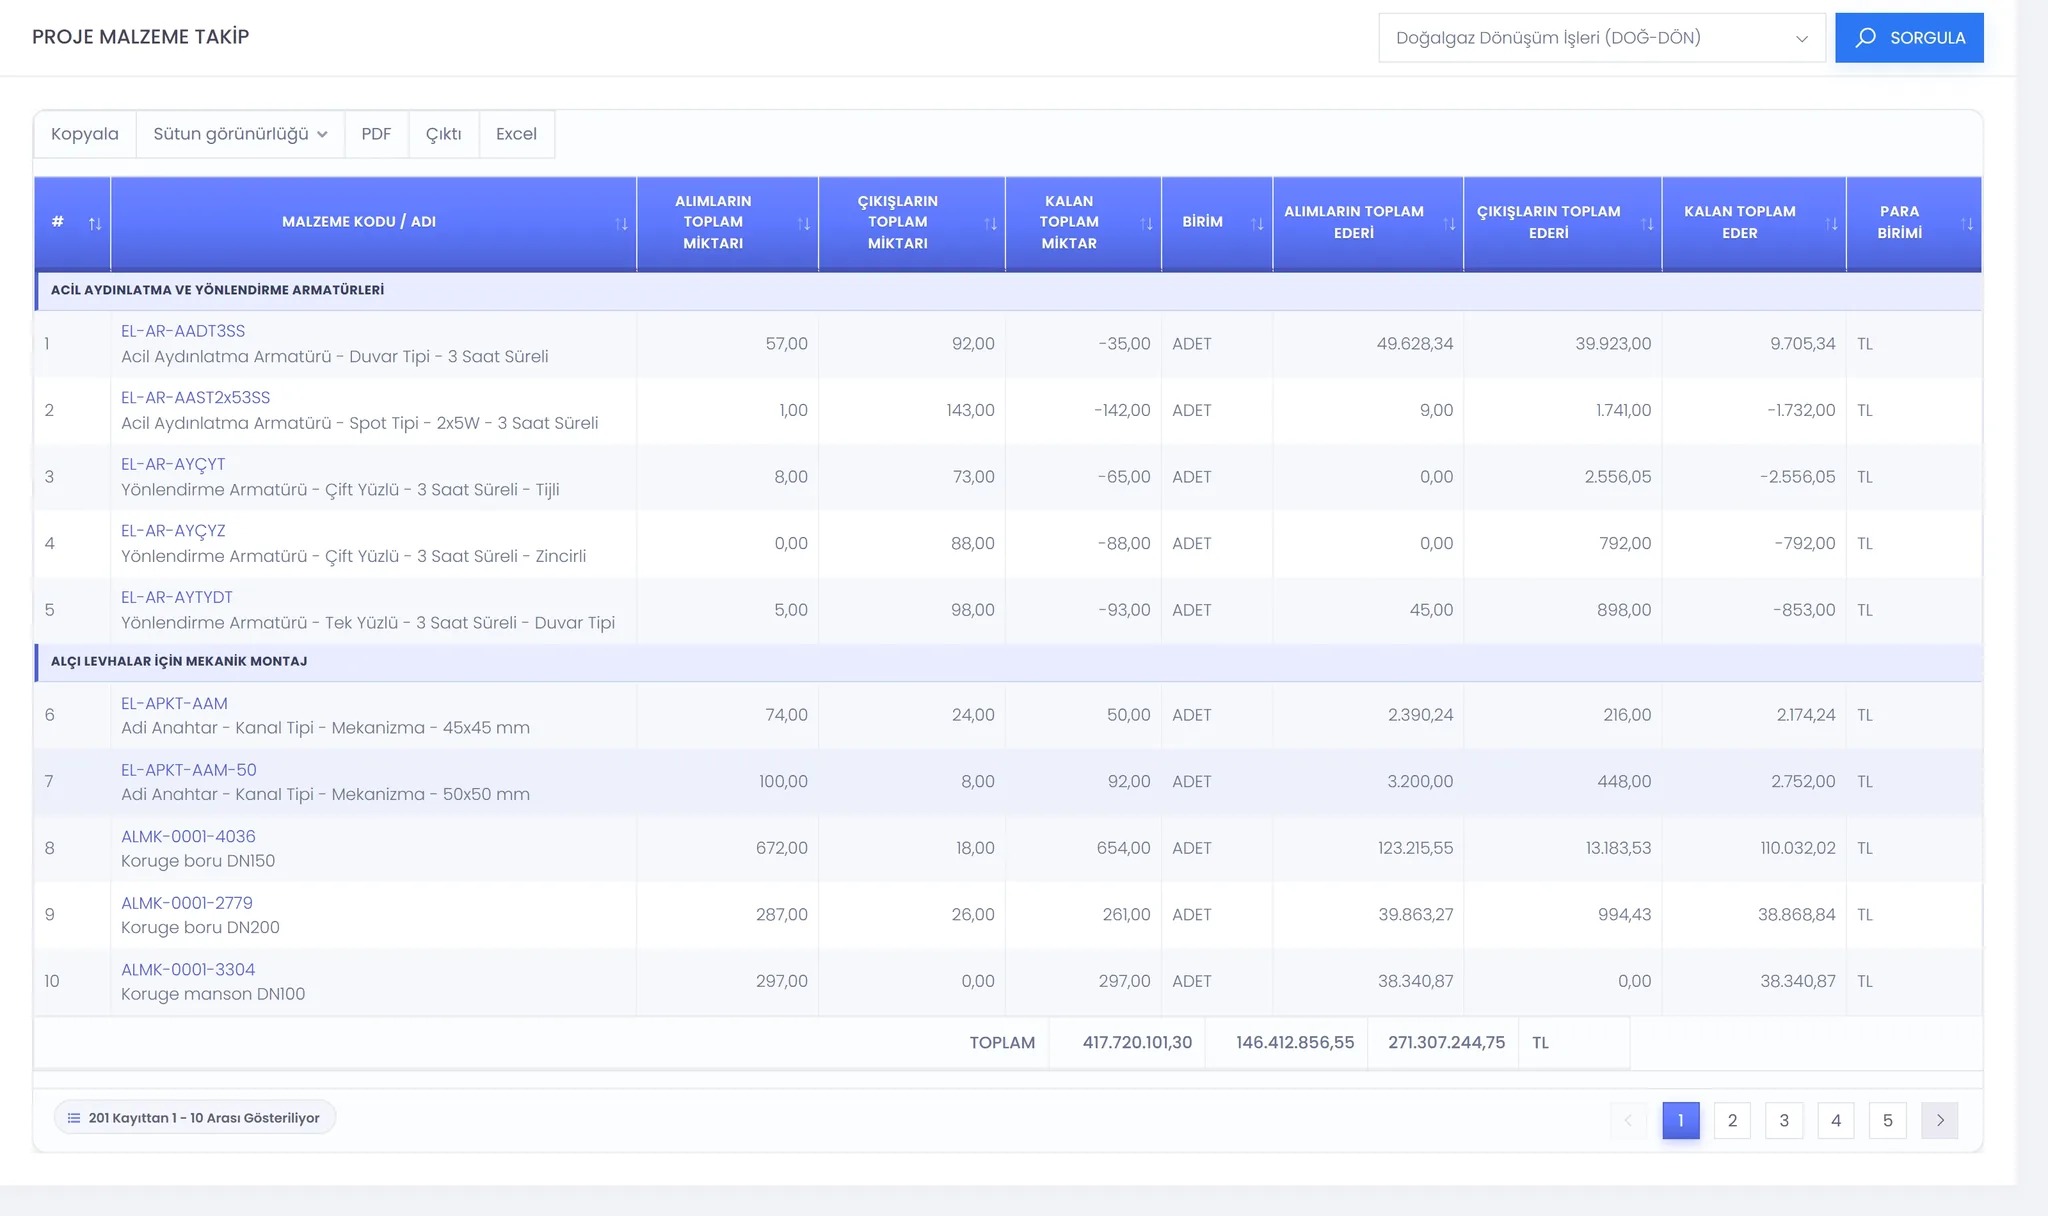Open the project selection dropdown
The image size is (2048, 1216).
(1602, 38)
